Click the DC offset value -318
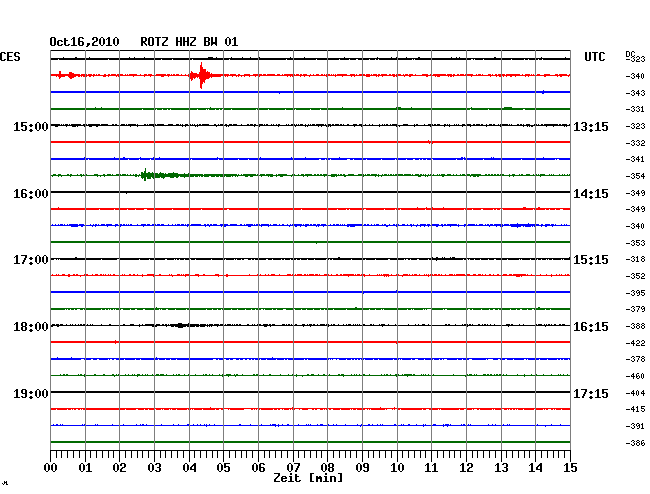This screenshot has width=650, height=494. coord(635,259)
